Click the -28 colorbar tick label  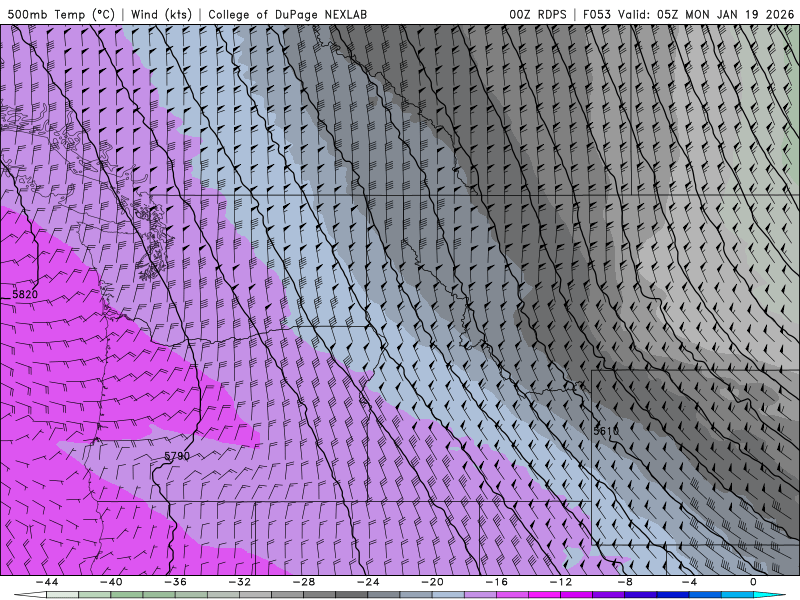click(304, 582)
